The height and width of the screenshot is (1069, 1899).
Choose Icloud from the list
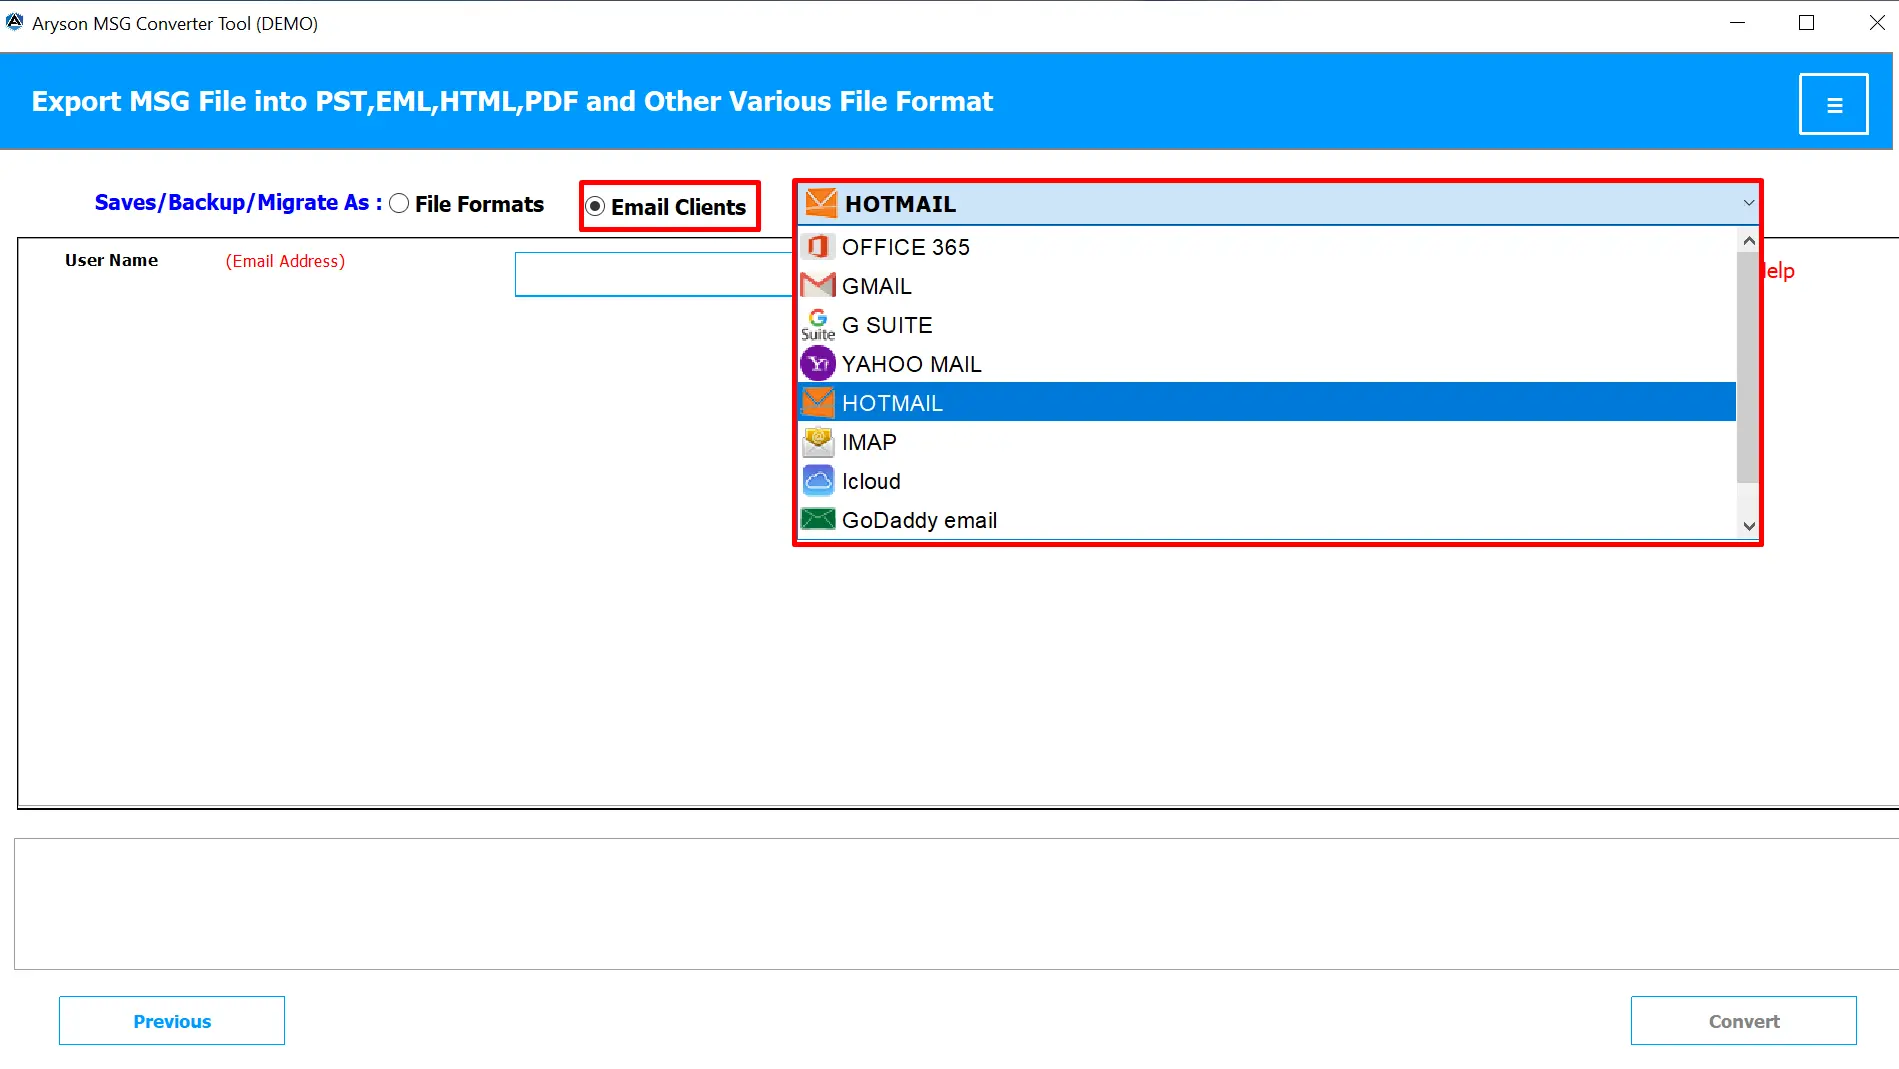[x=1267, y=481]
